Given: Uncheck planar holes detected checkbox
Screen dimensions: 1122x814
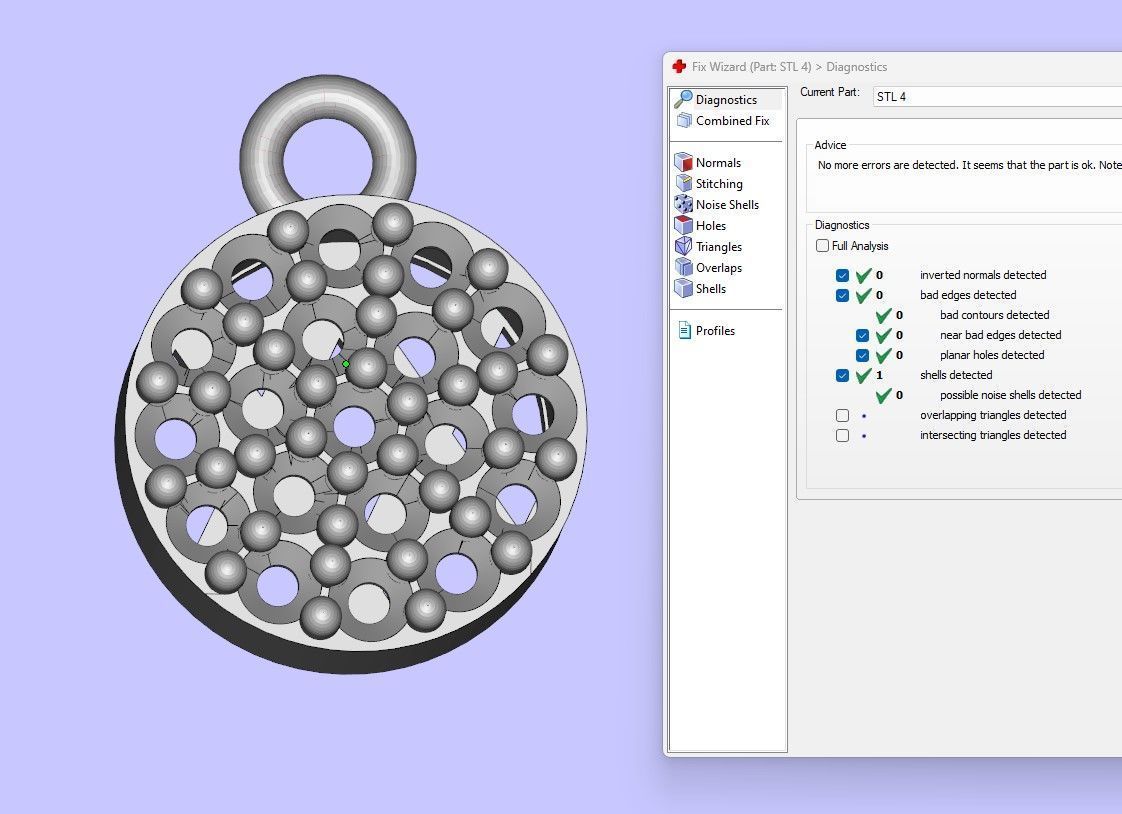Looking at the screenshot, I should 862,355.
